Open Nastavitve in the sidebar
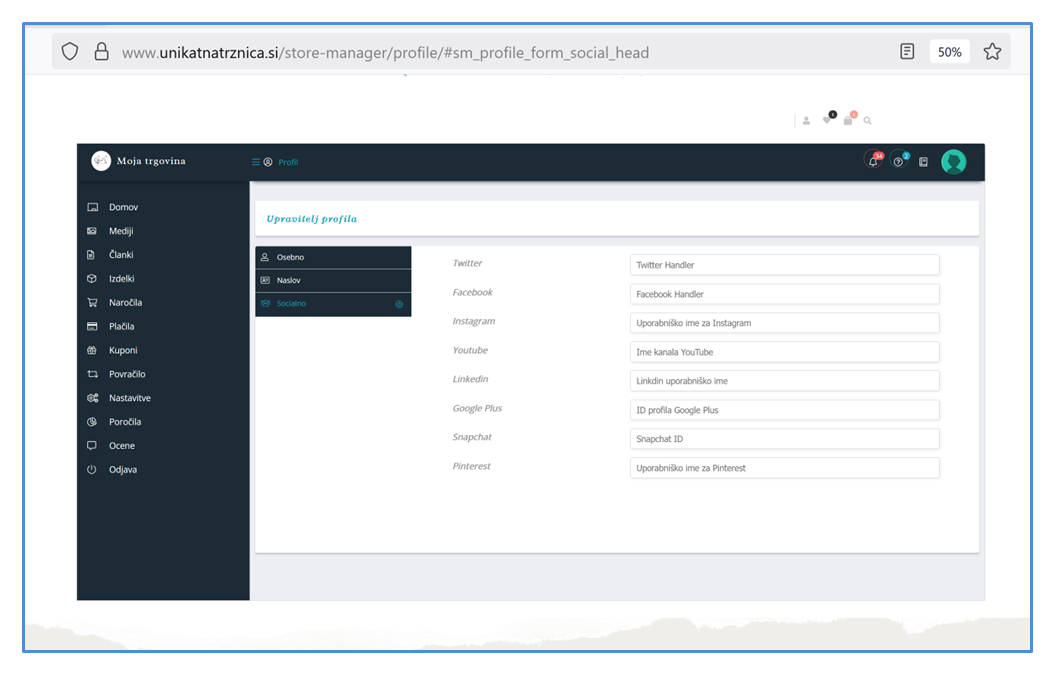The height and width of the screenshot is (682, 1055). [130, 398]
